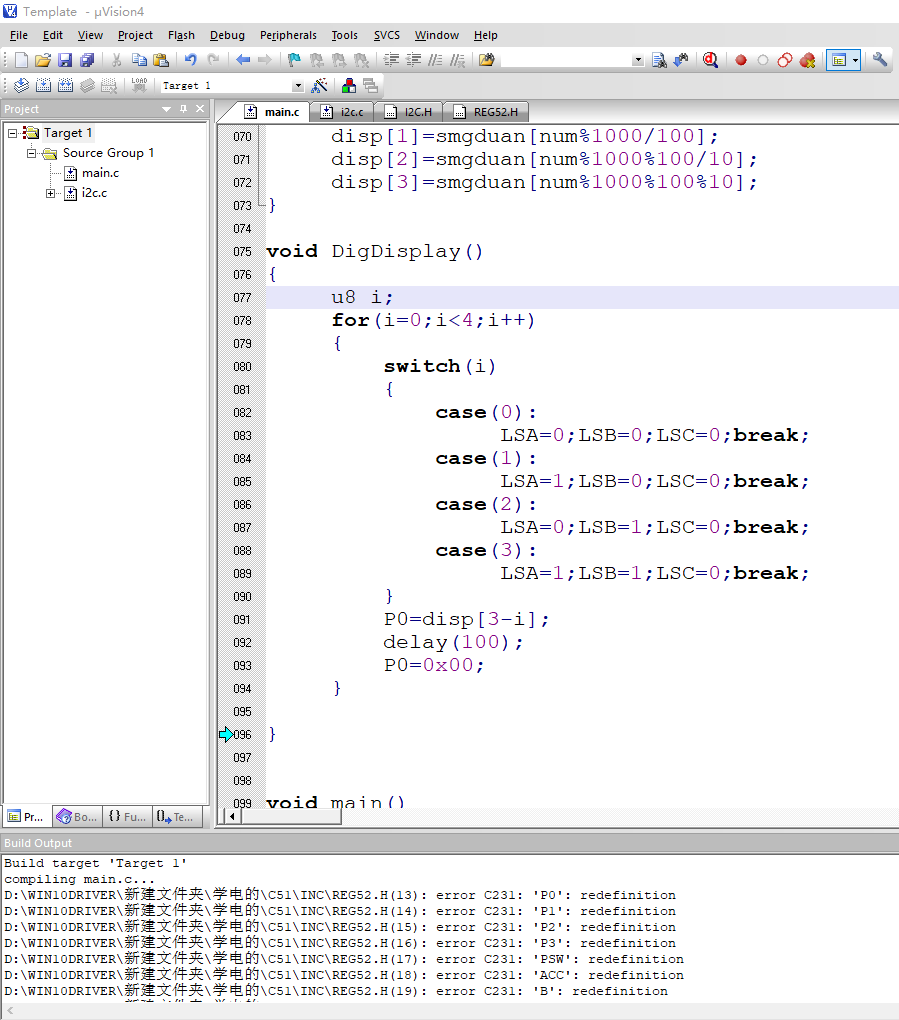Start debug session with magnifier d icon
Screen dimensions: 899x1020
point(711,60)
